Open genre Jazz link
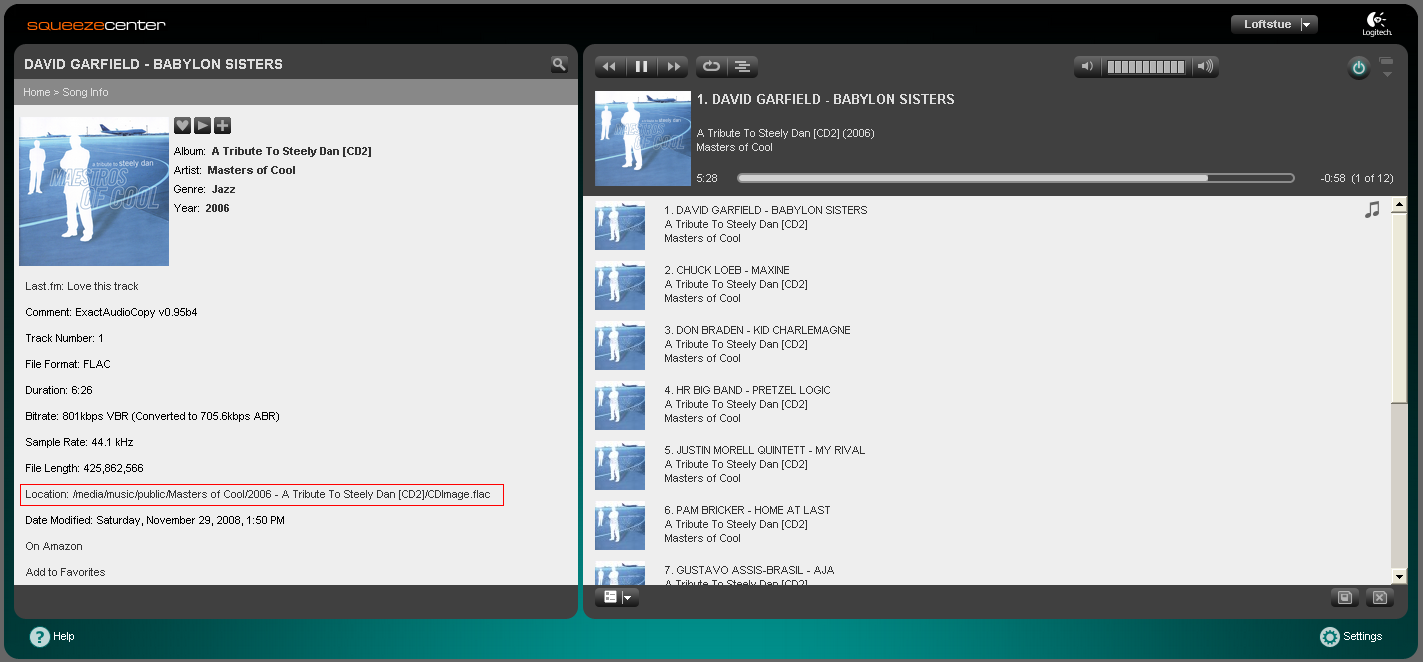Viewport: 1423px width, 662px height. [223, 189]
